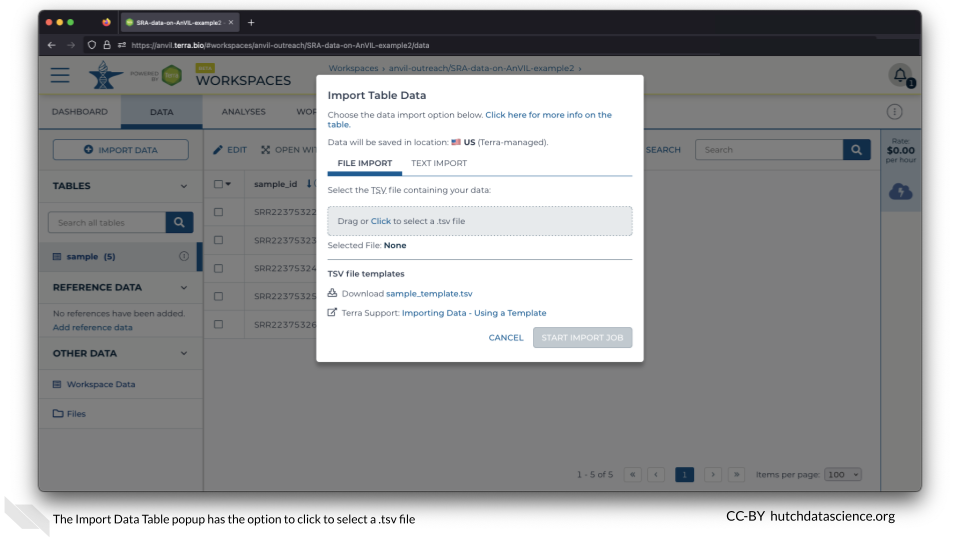Open a new browser tab
The image size is (960, 540).
251,23
